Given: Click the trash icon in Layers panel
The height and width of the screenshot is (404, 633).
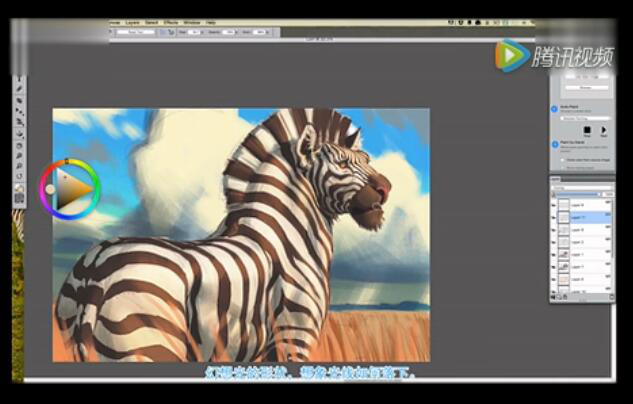Looking at the screenshot, I should point(611,297).
